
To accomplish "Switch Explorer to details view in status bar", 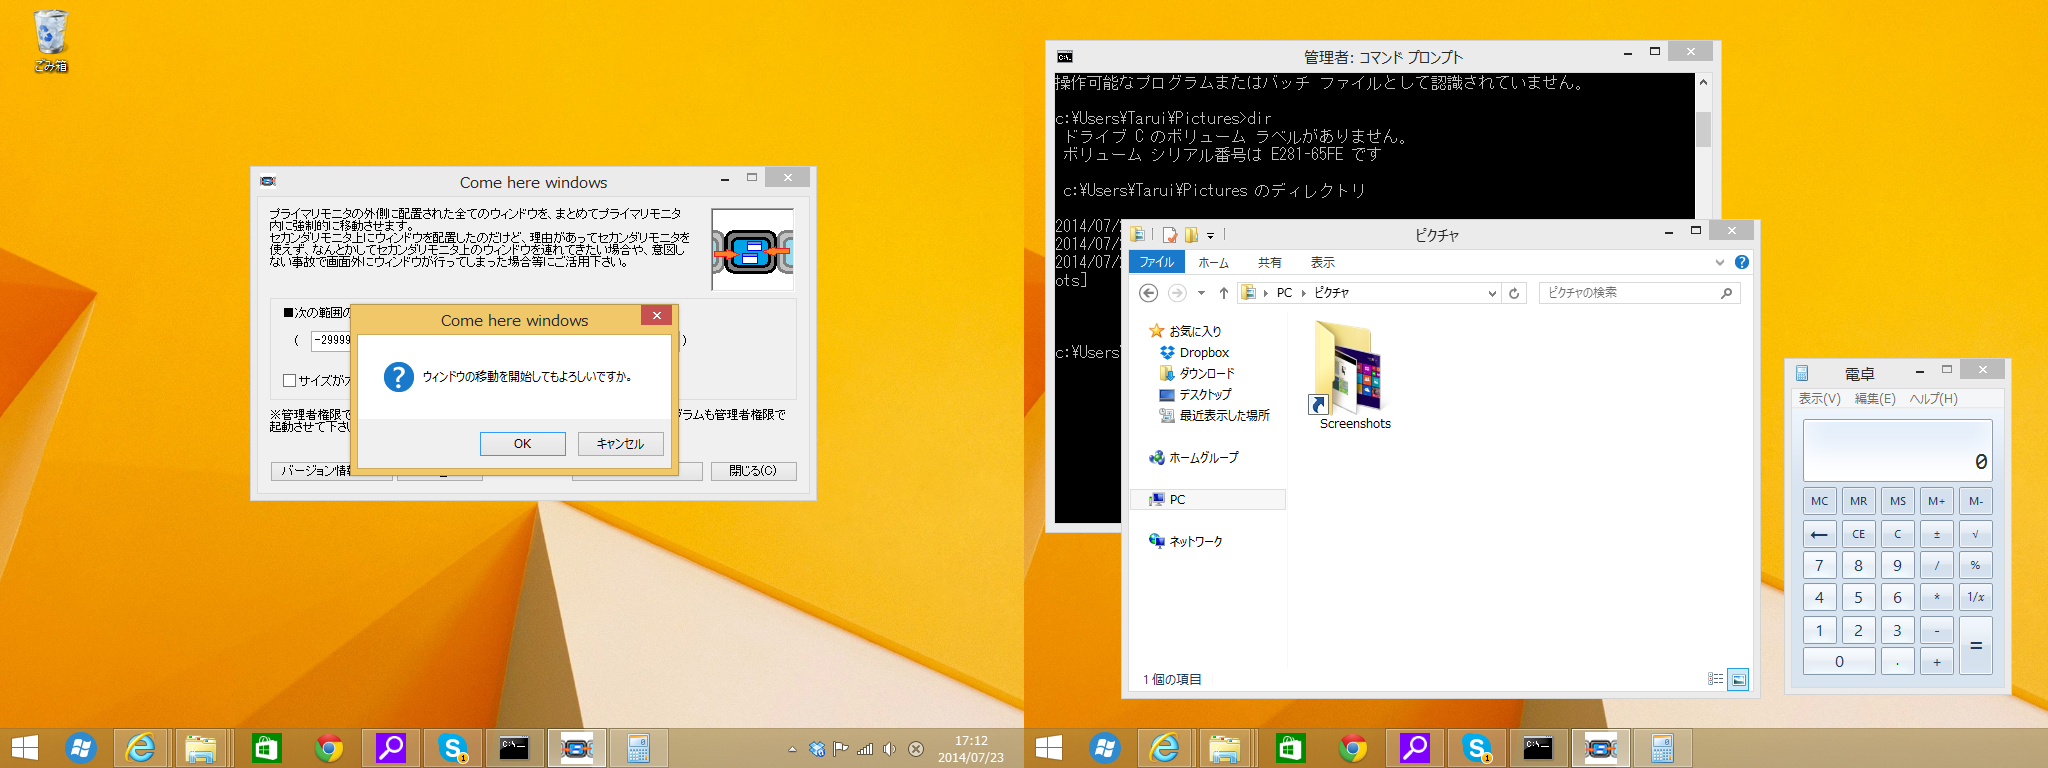I will [1715, 679].
